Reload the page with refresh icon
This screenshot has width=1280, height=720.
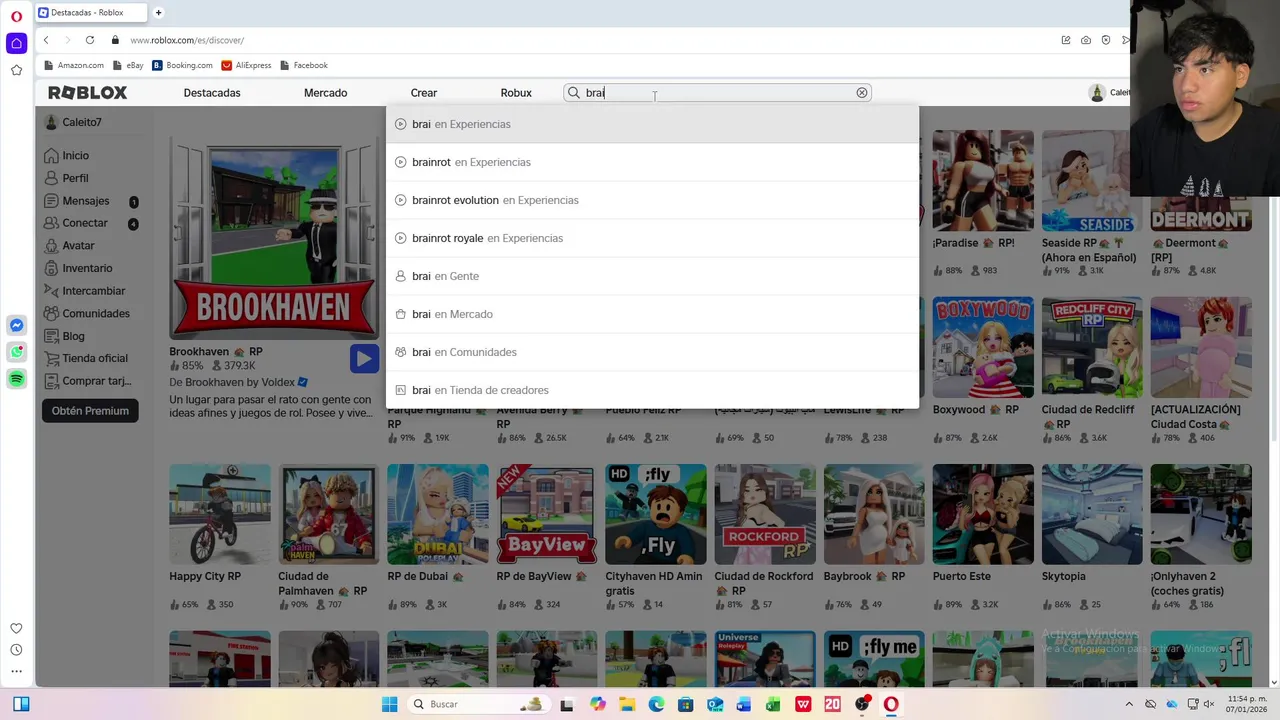(x=90, y=40)
